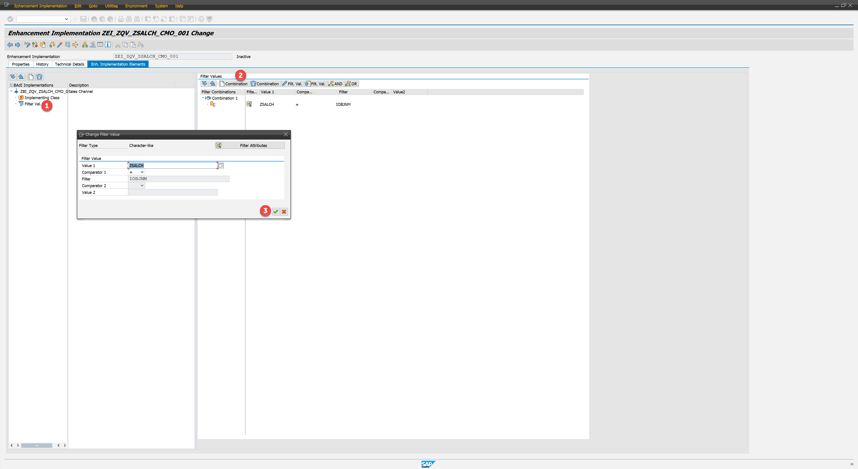Select the Implementing Class tree item
The width and height of the screenshot is (858, 469).
[42, 97]
